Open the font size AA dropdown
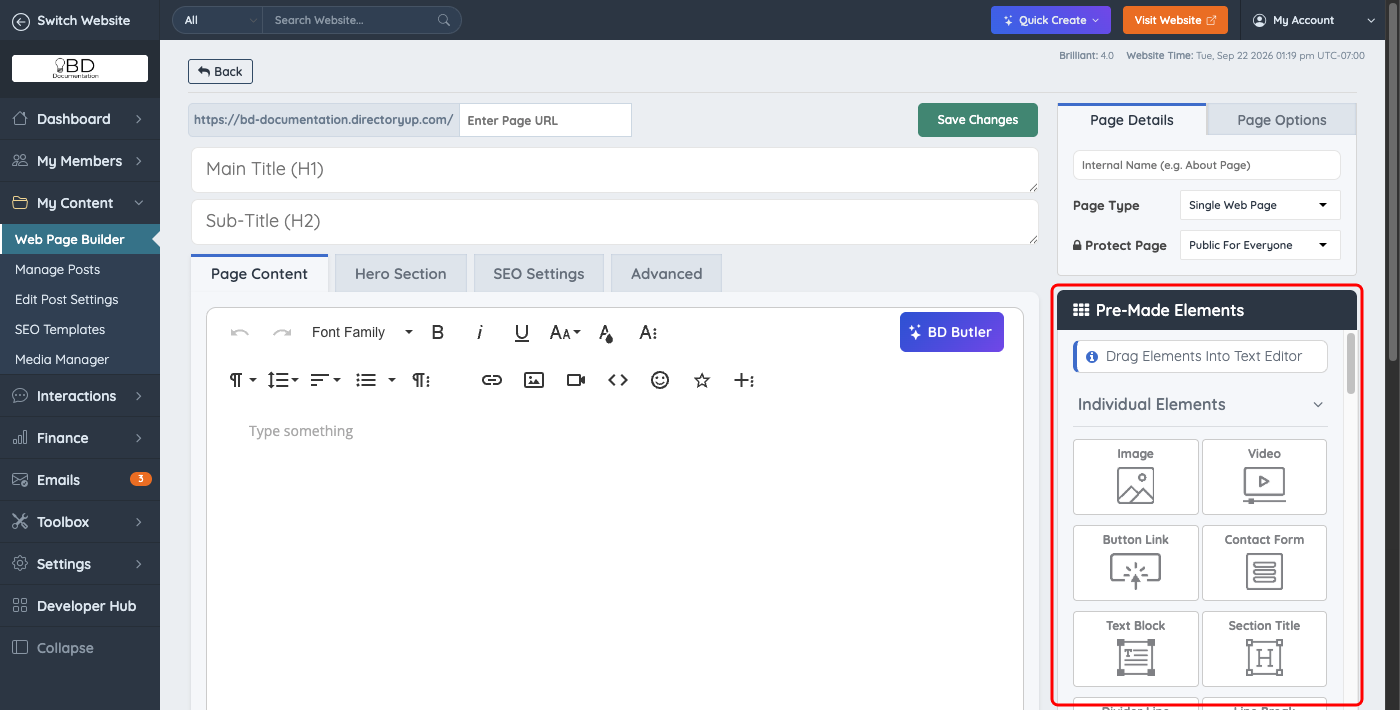The width and height of the screenshot is (1400, 710). pos(565,333)
